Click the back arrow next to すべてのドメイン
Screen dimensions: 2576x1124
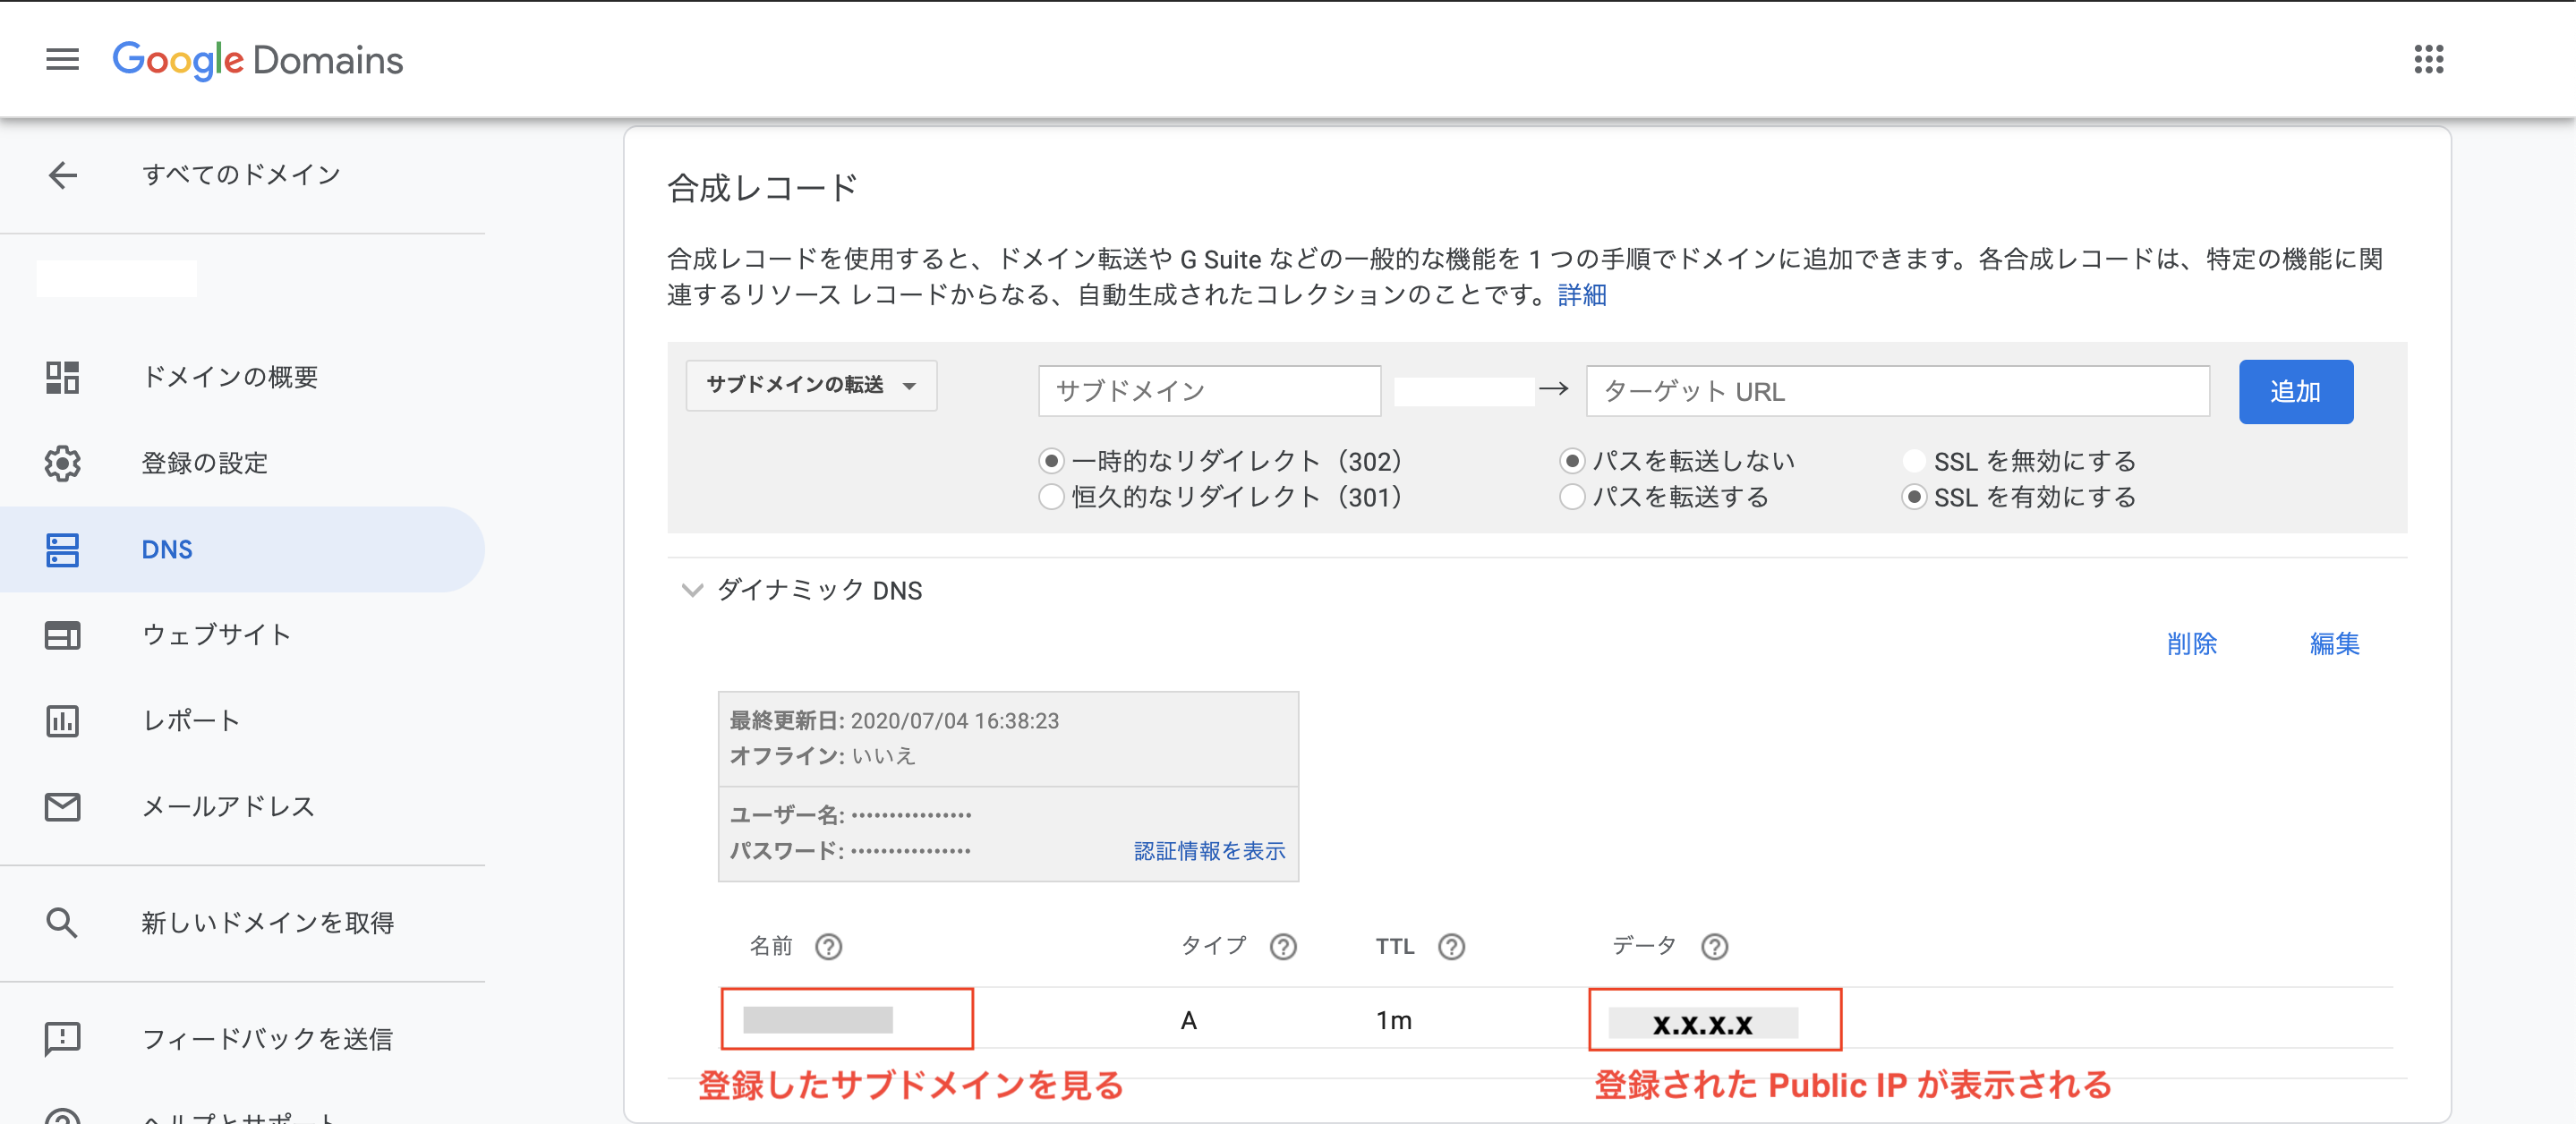pyautogui.click(x=62, y=175)
